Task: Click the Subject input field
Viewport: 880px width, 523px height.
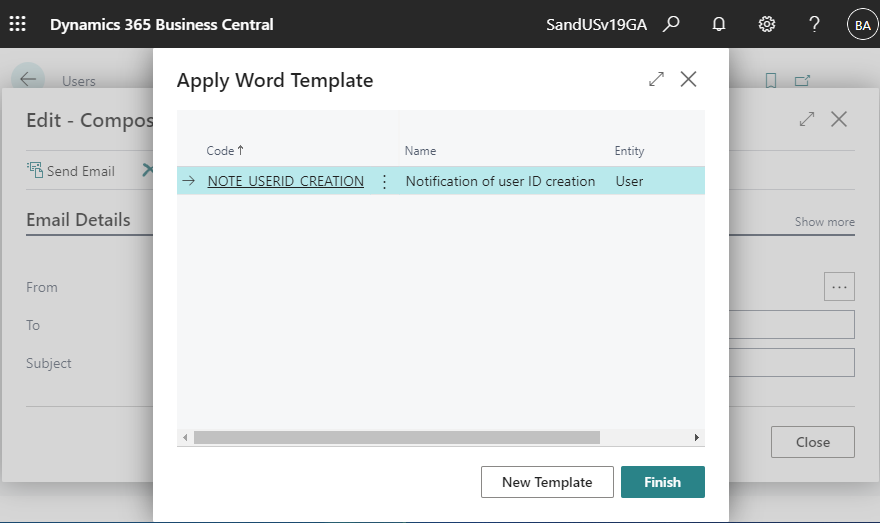Action: coord(792,363)
